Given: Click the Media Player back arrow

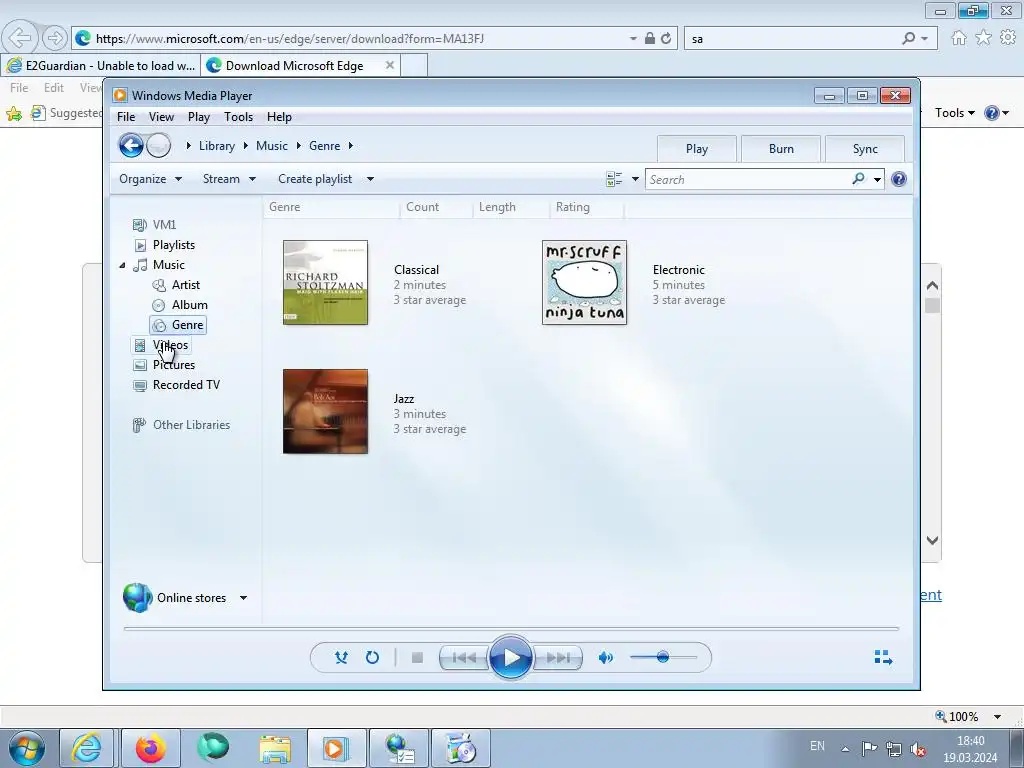Looking at the screenshot, I should pyautogui.click(x=131, y=146).
